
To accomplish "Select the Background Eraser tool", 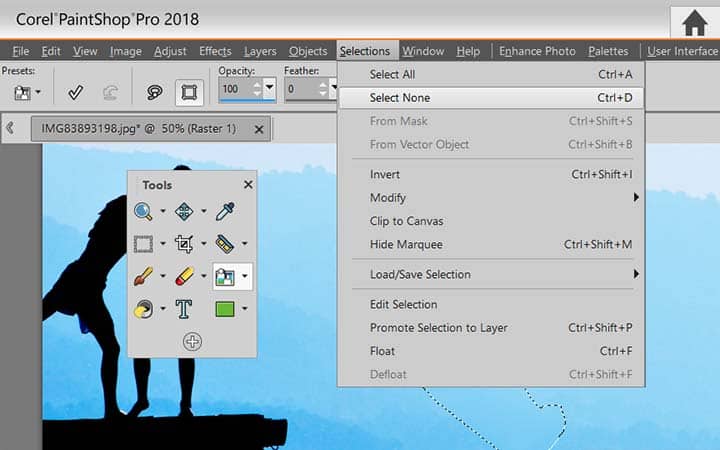I will [225, 276].
